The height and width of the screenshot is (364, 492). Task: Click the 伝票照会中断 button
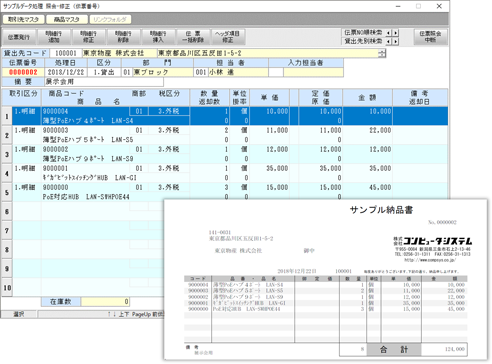430,37
